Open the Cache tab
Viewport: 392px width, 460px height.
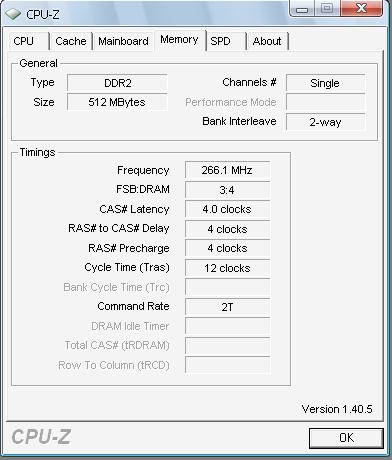pyautogui.click(x=71, y=41)
